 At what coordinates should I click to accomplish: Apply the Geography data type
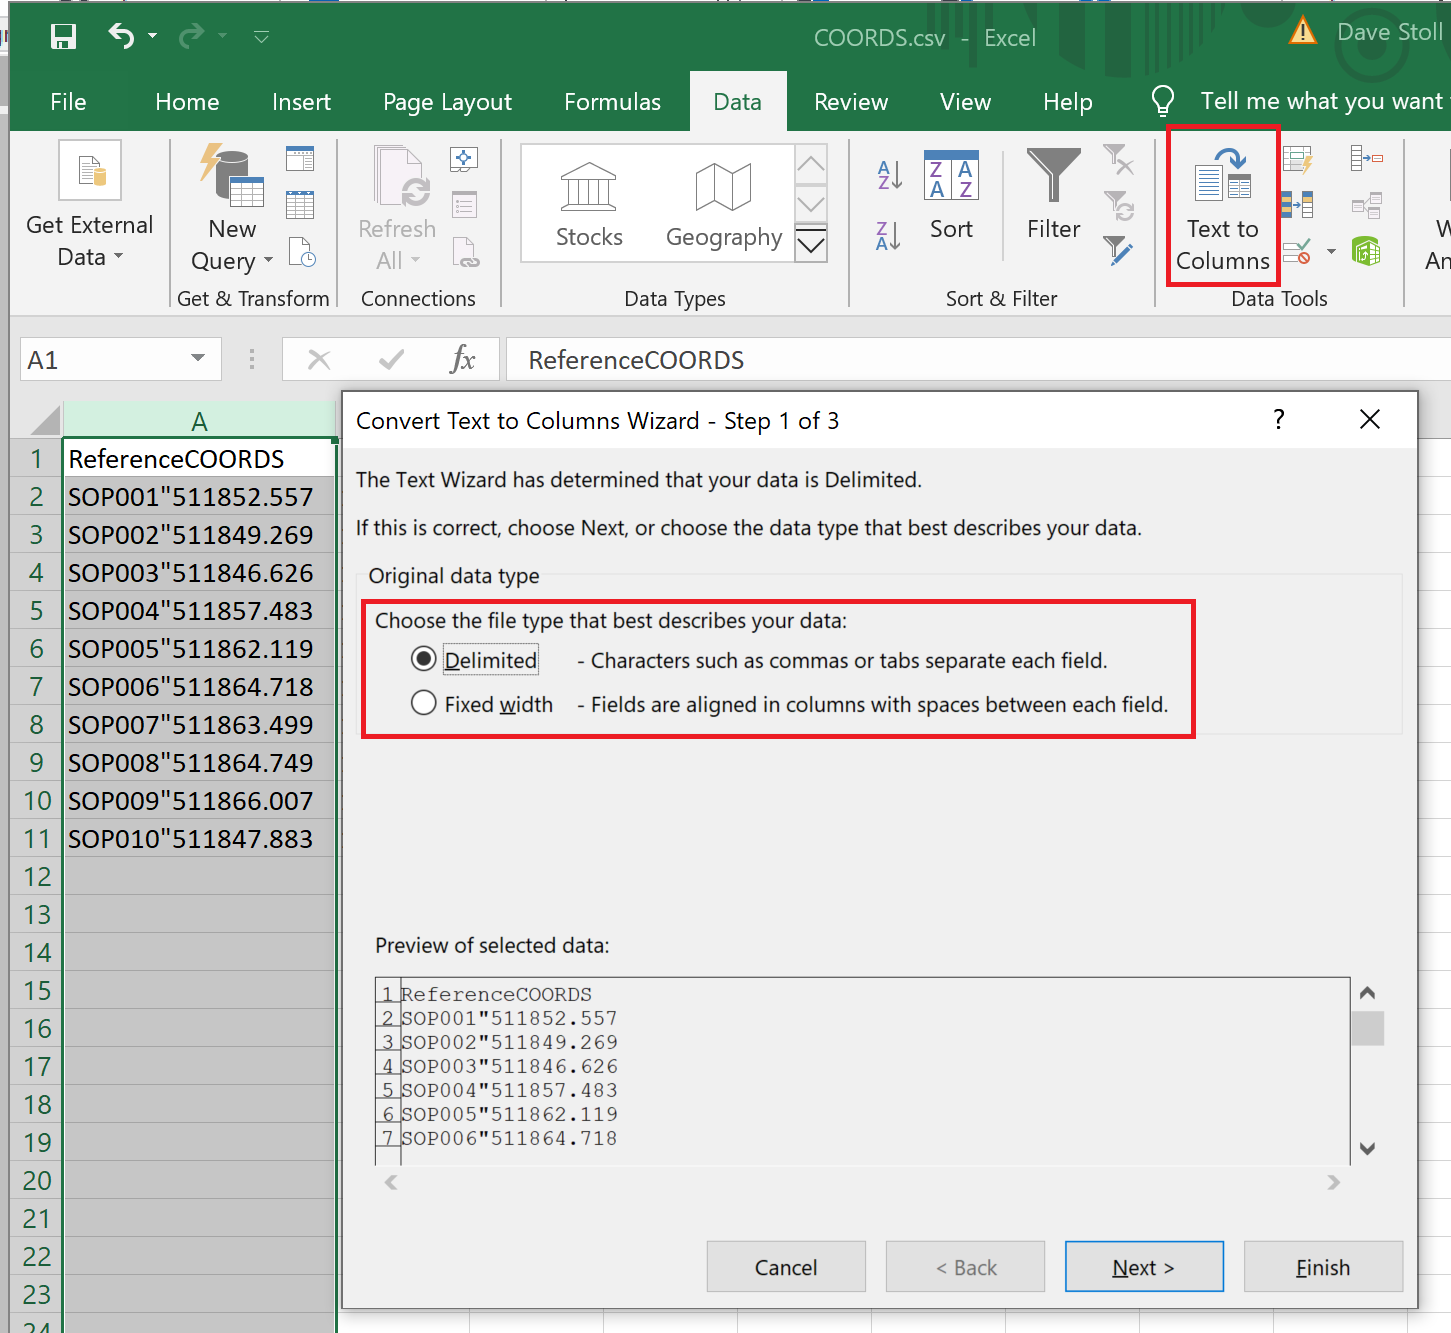[x=723, y=200]
